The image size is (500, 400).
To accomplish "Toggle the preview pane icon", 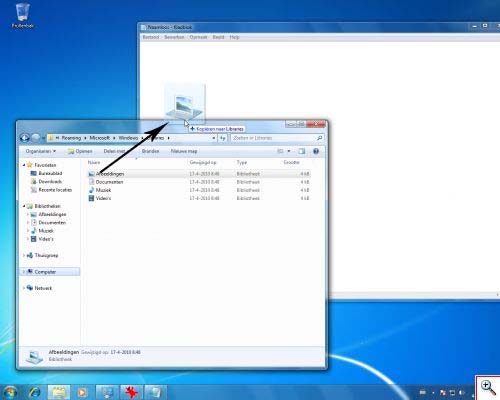I will click(x=302, y=151).
